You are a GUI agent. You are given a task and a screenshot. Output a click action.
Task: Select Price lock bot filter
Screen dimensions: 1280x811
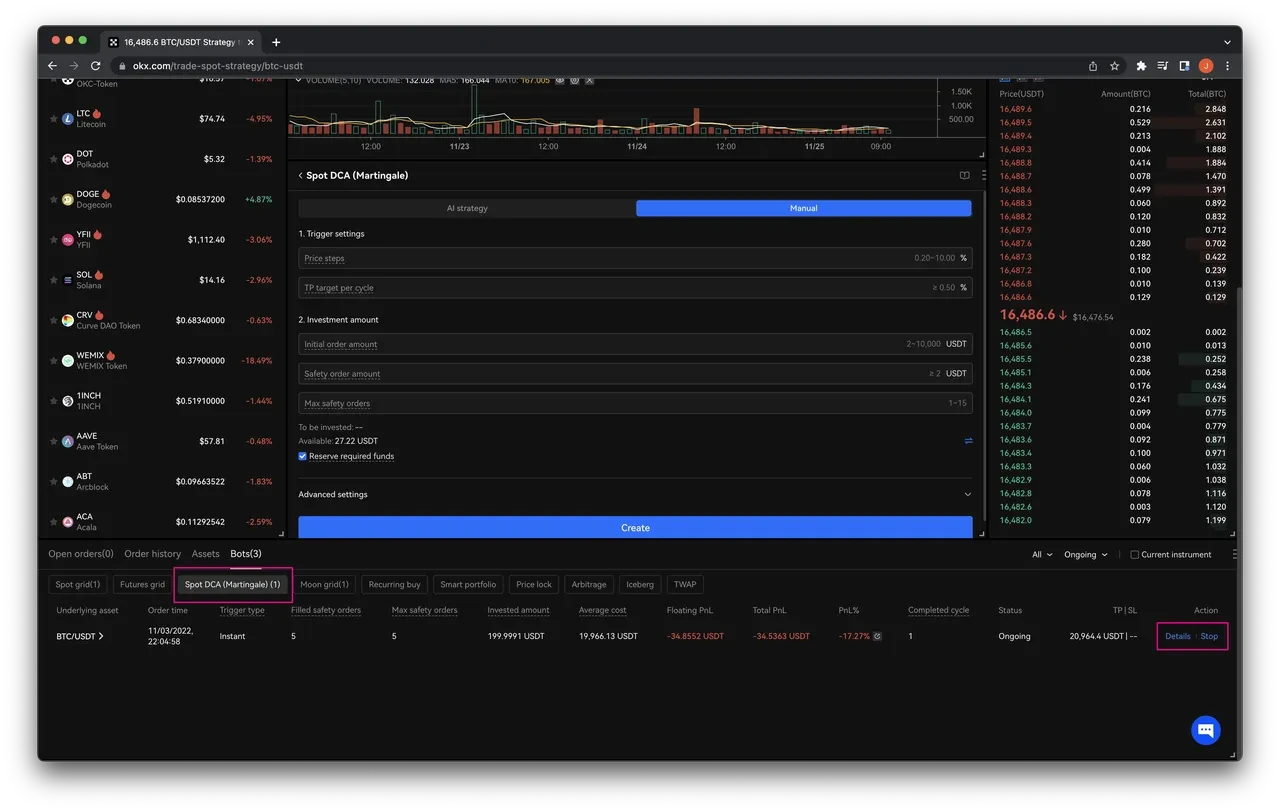534,584
